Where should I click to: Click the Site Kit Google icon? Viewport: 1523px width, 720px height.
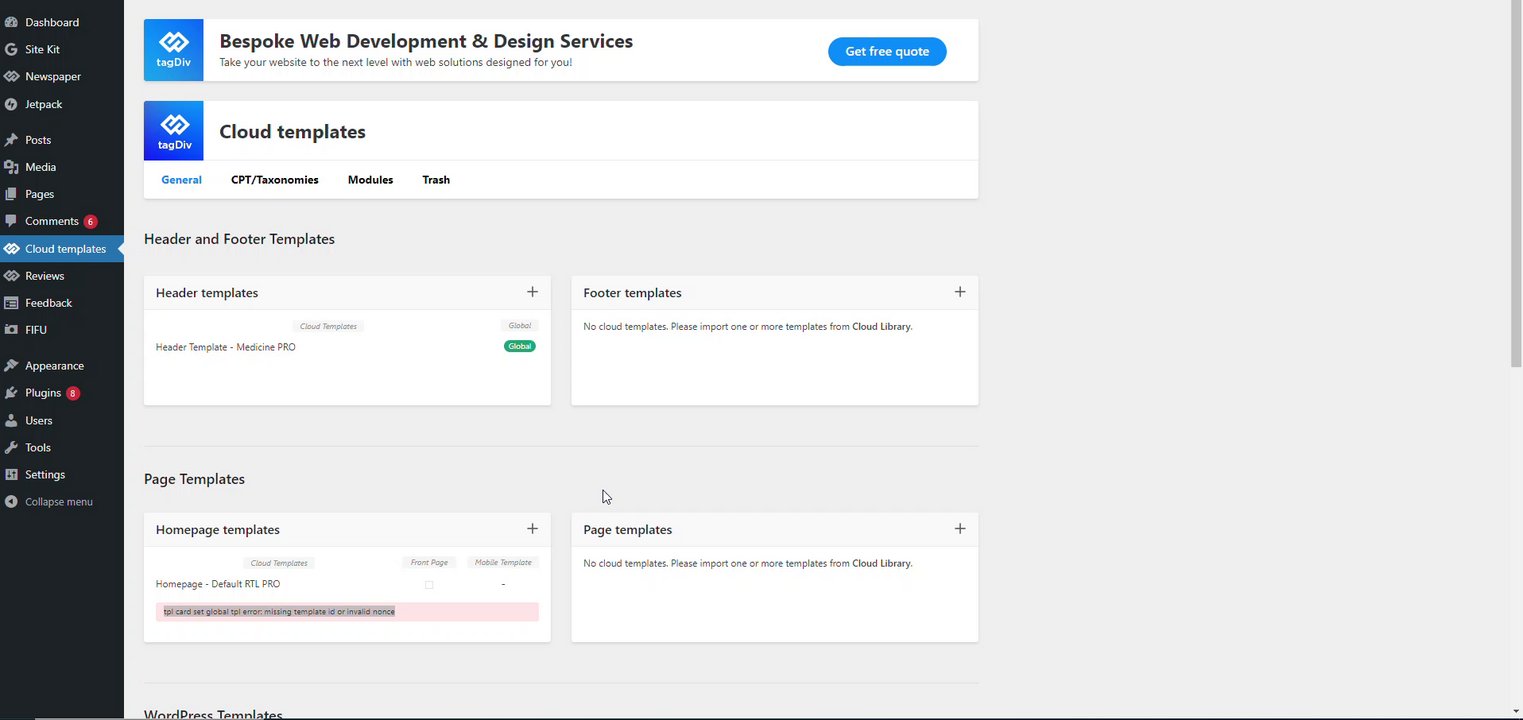11,49
